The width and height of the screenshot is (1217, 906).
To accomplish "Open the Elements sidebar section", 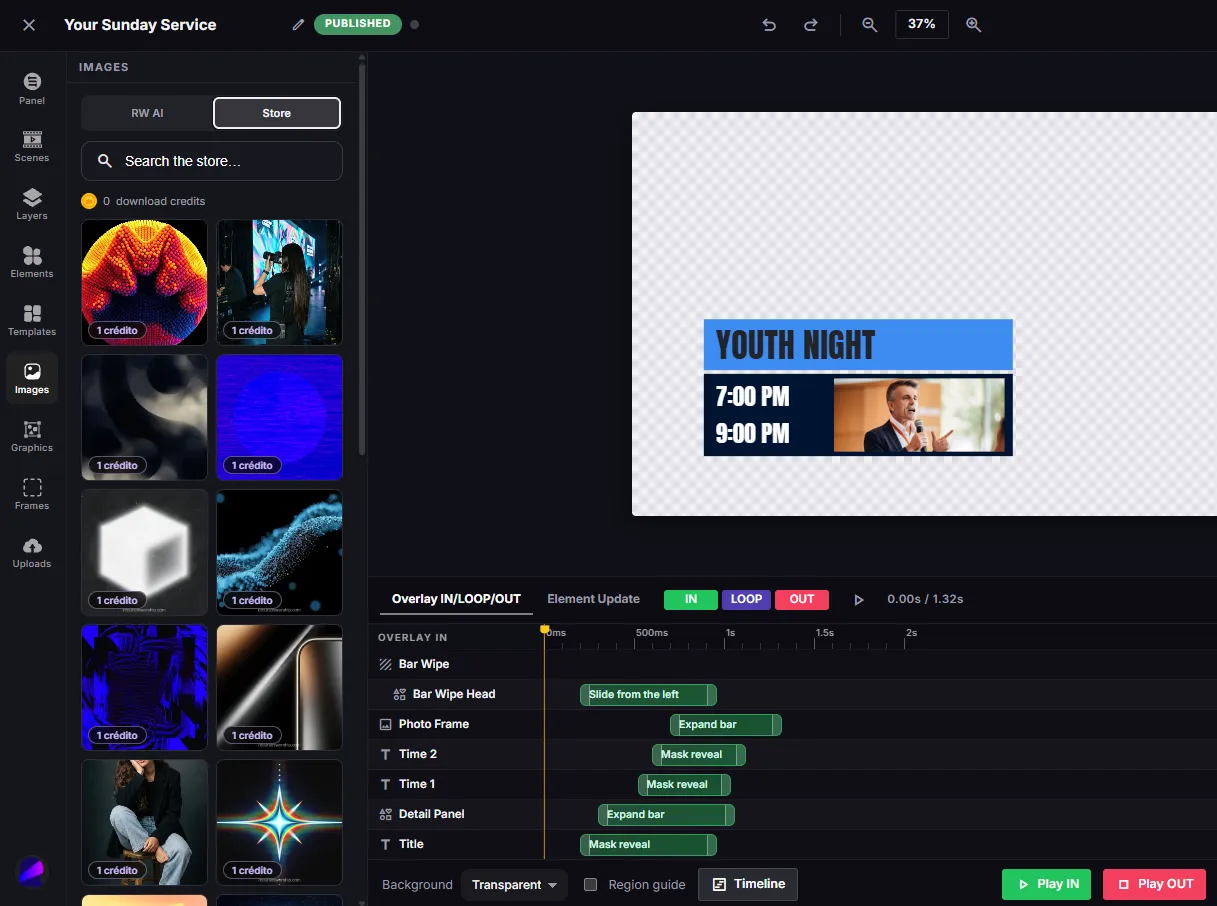I will 32,262.
